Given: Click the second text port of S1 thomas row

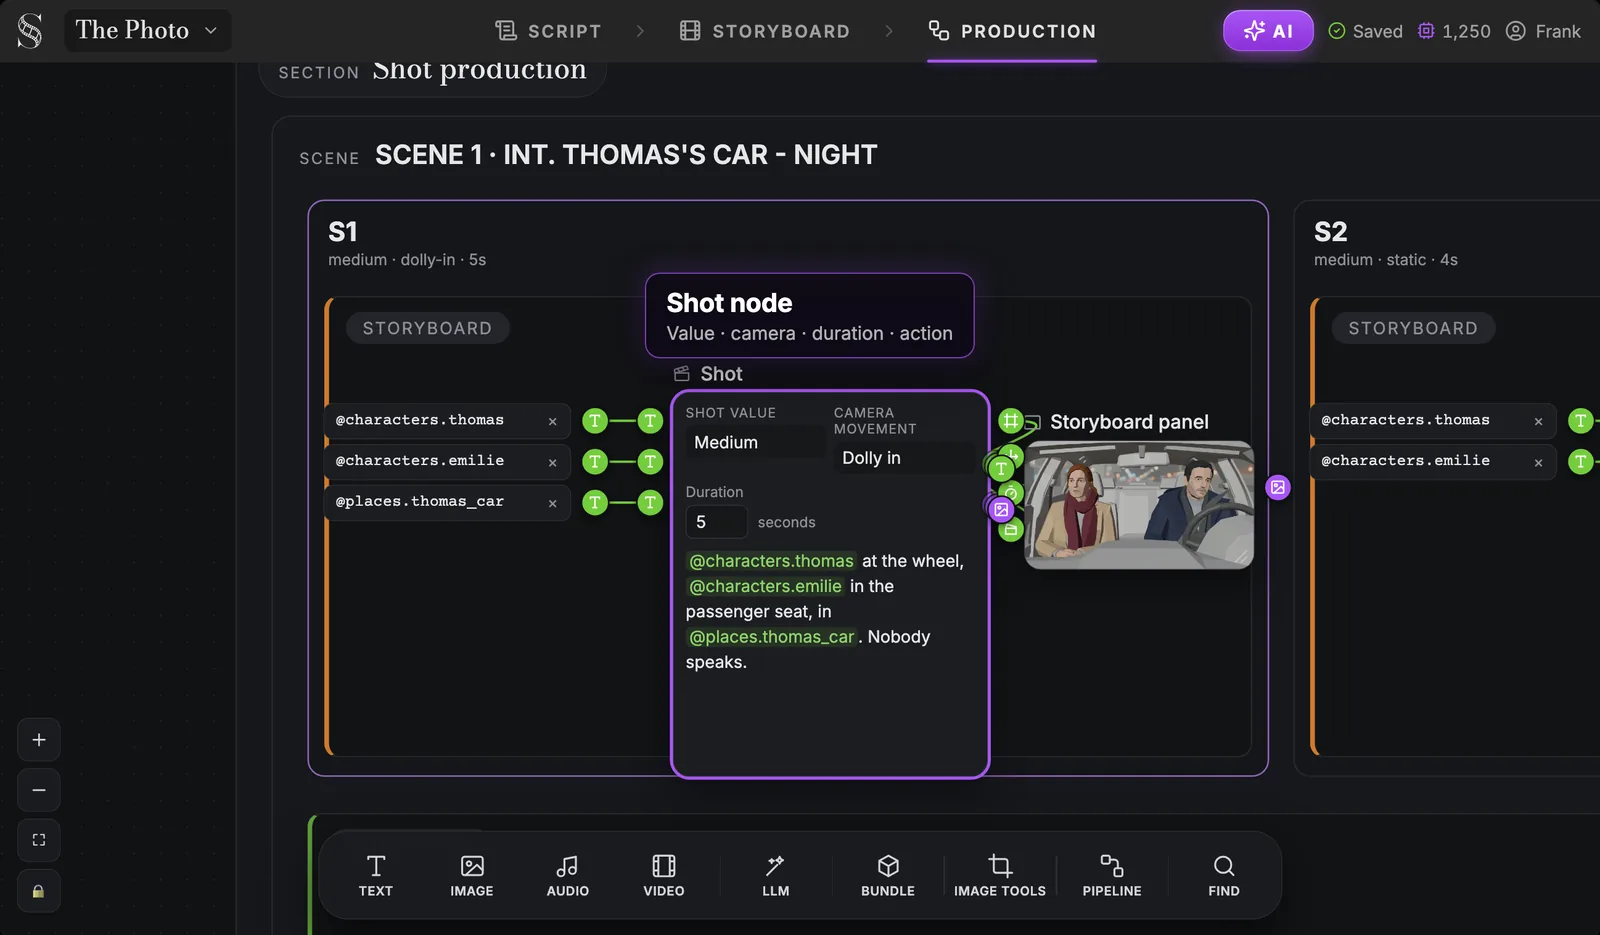Looking at the screenshot, I should [650, 421].
